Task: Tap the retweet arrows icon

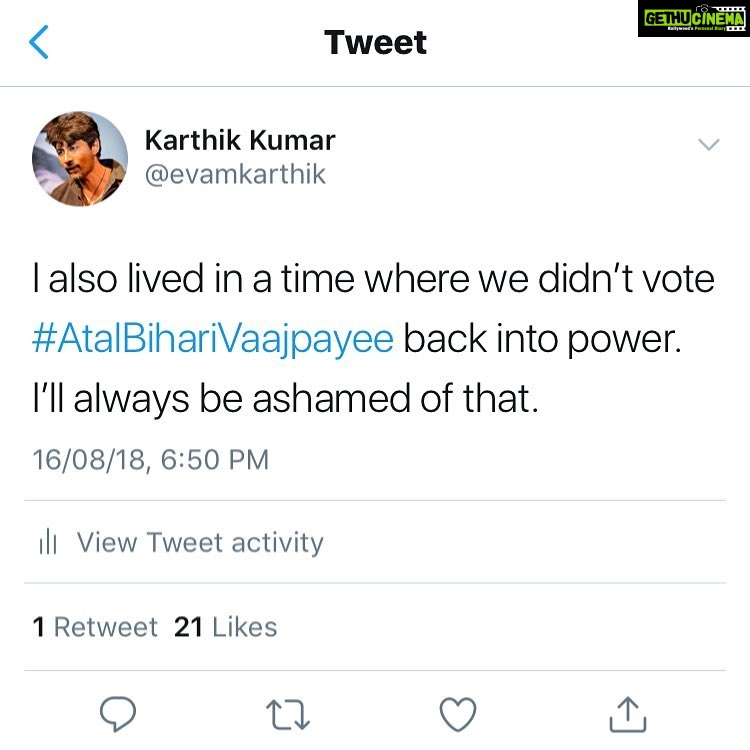Action: coord(288,715)
